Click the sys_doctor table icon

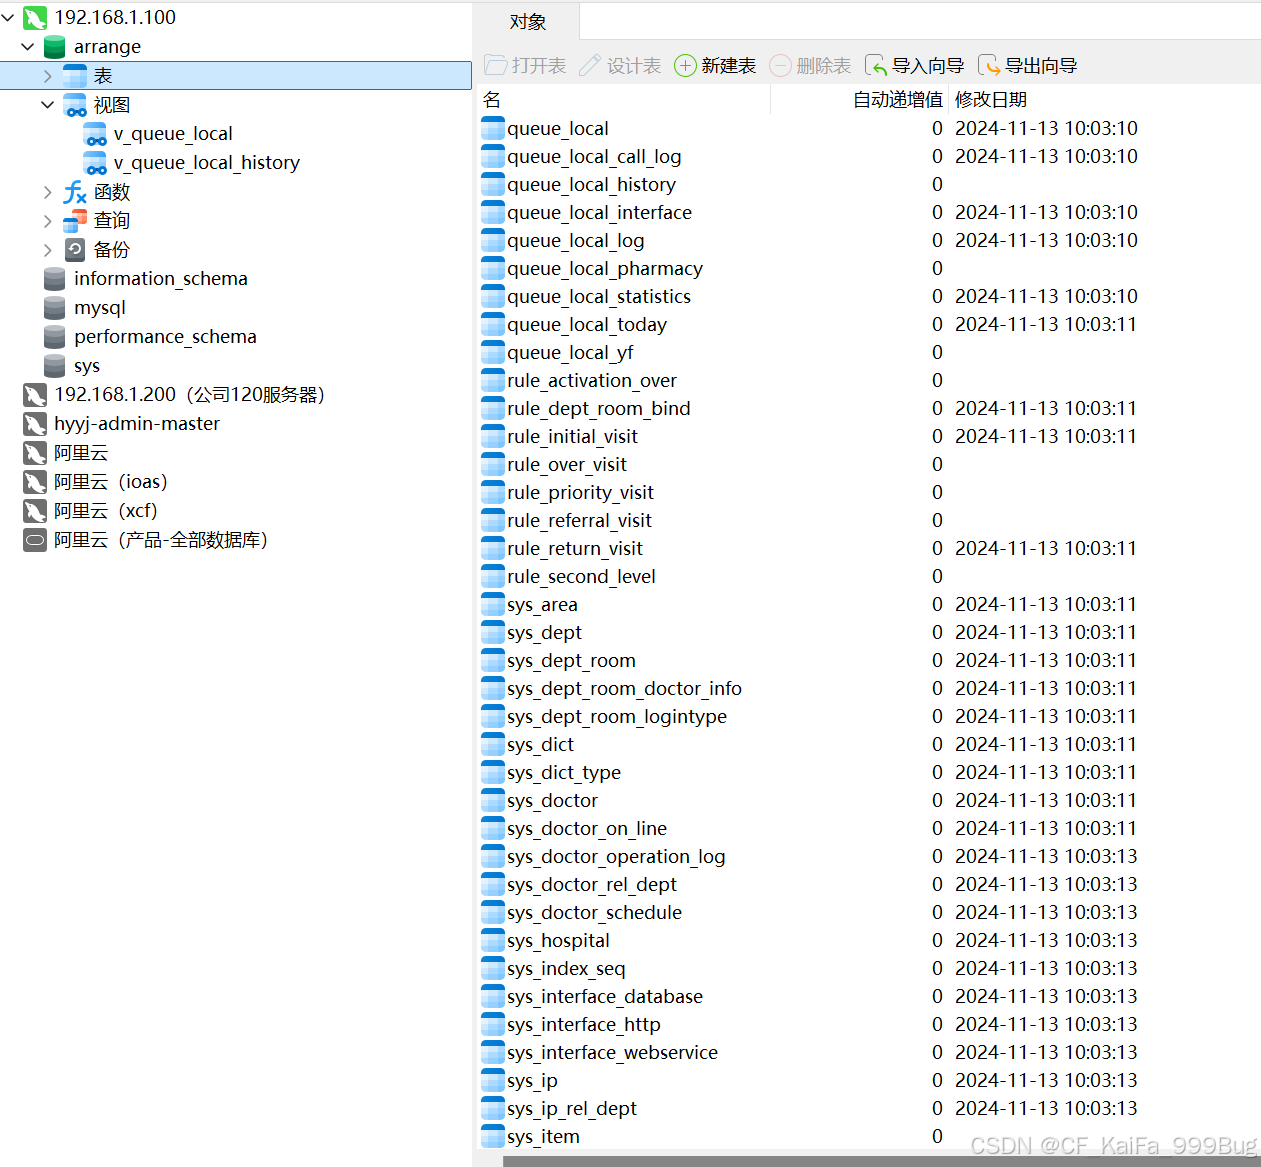[x=493, y=800]
